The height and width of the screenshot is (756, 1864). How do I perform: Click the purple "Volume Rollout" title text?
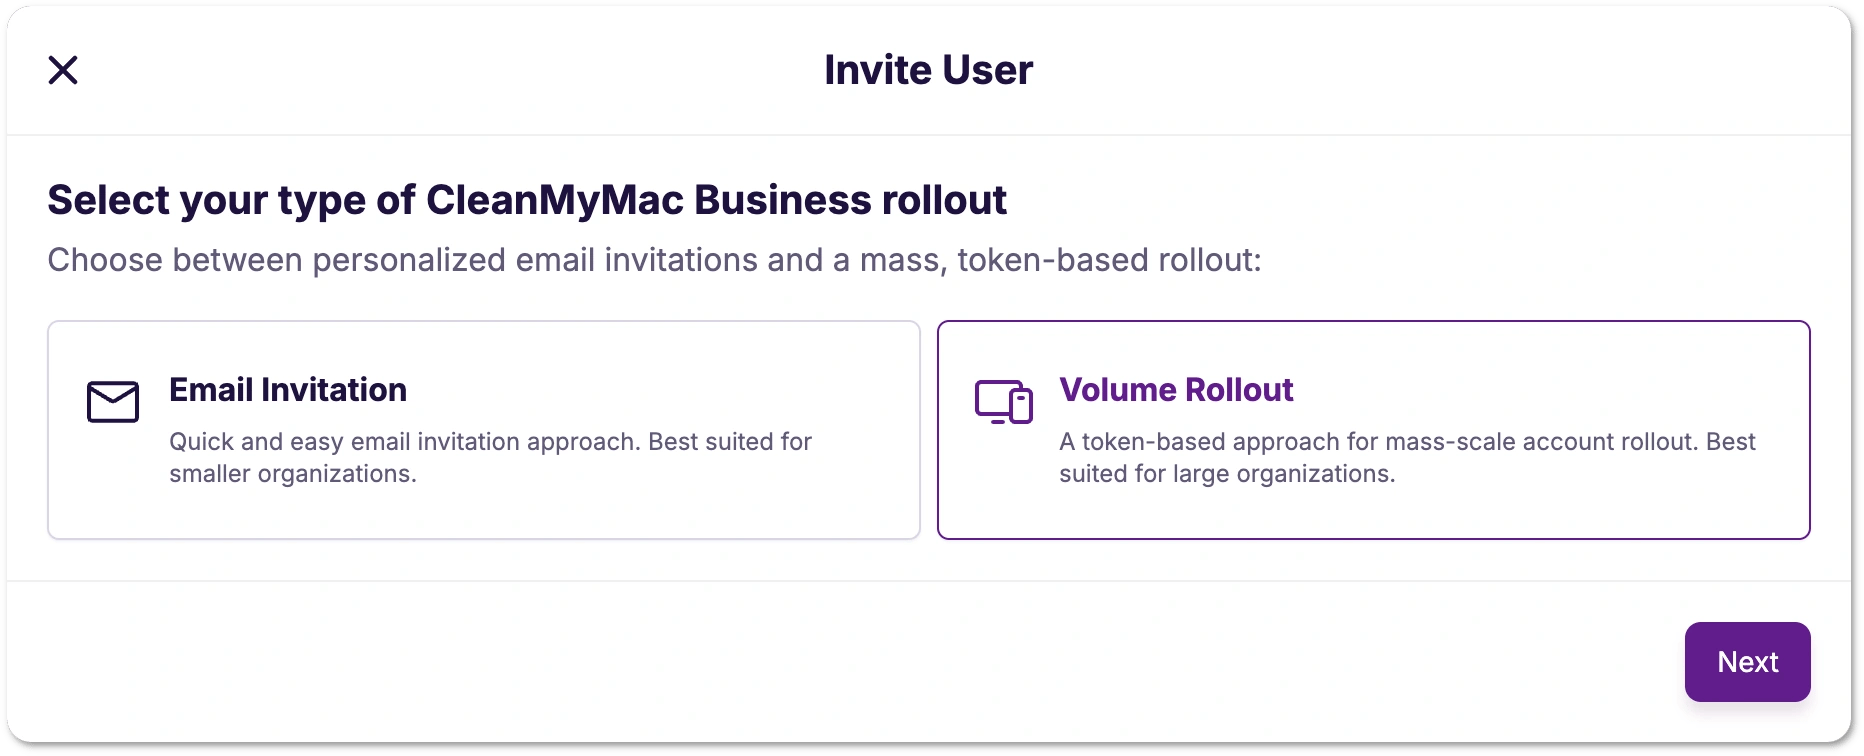pyautogui.click(x=1176, y=390)
